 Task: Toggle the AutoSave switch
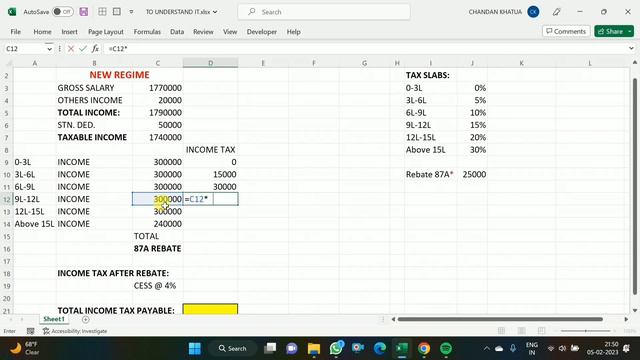(63, 12)
